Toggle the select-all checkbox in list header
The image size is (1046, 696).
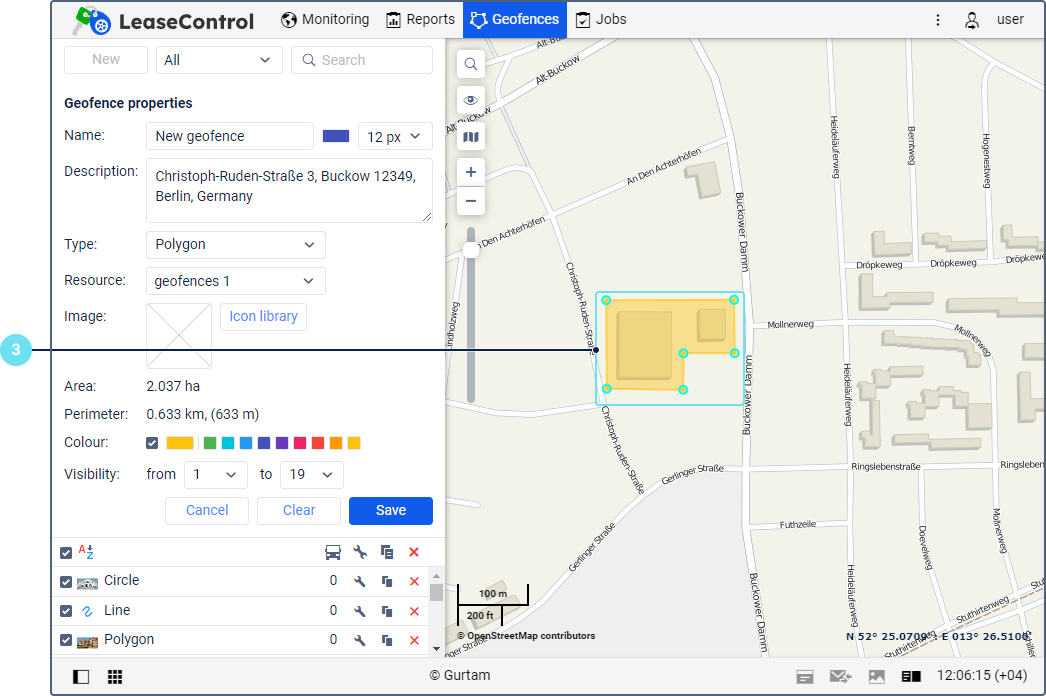[x=66, y=552]
